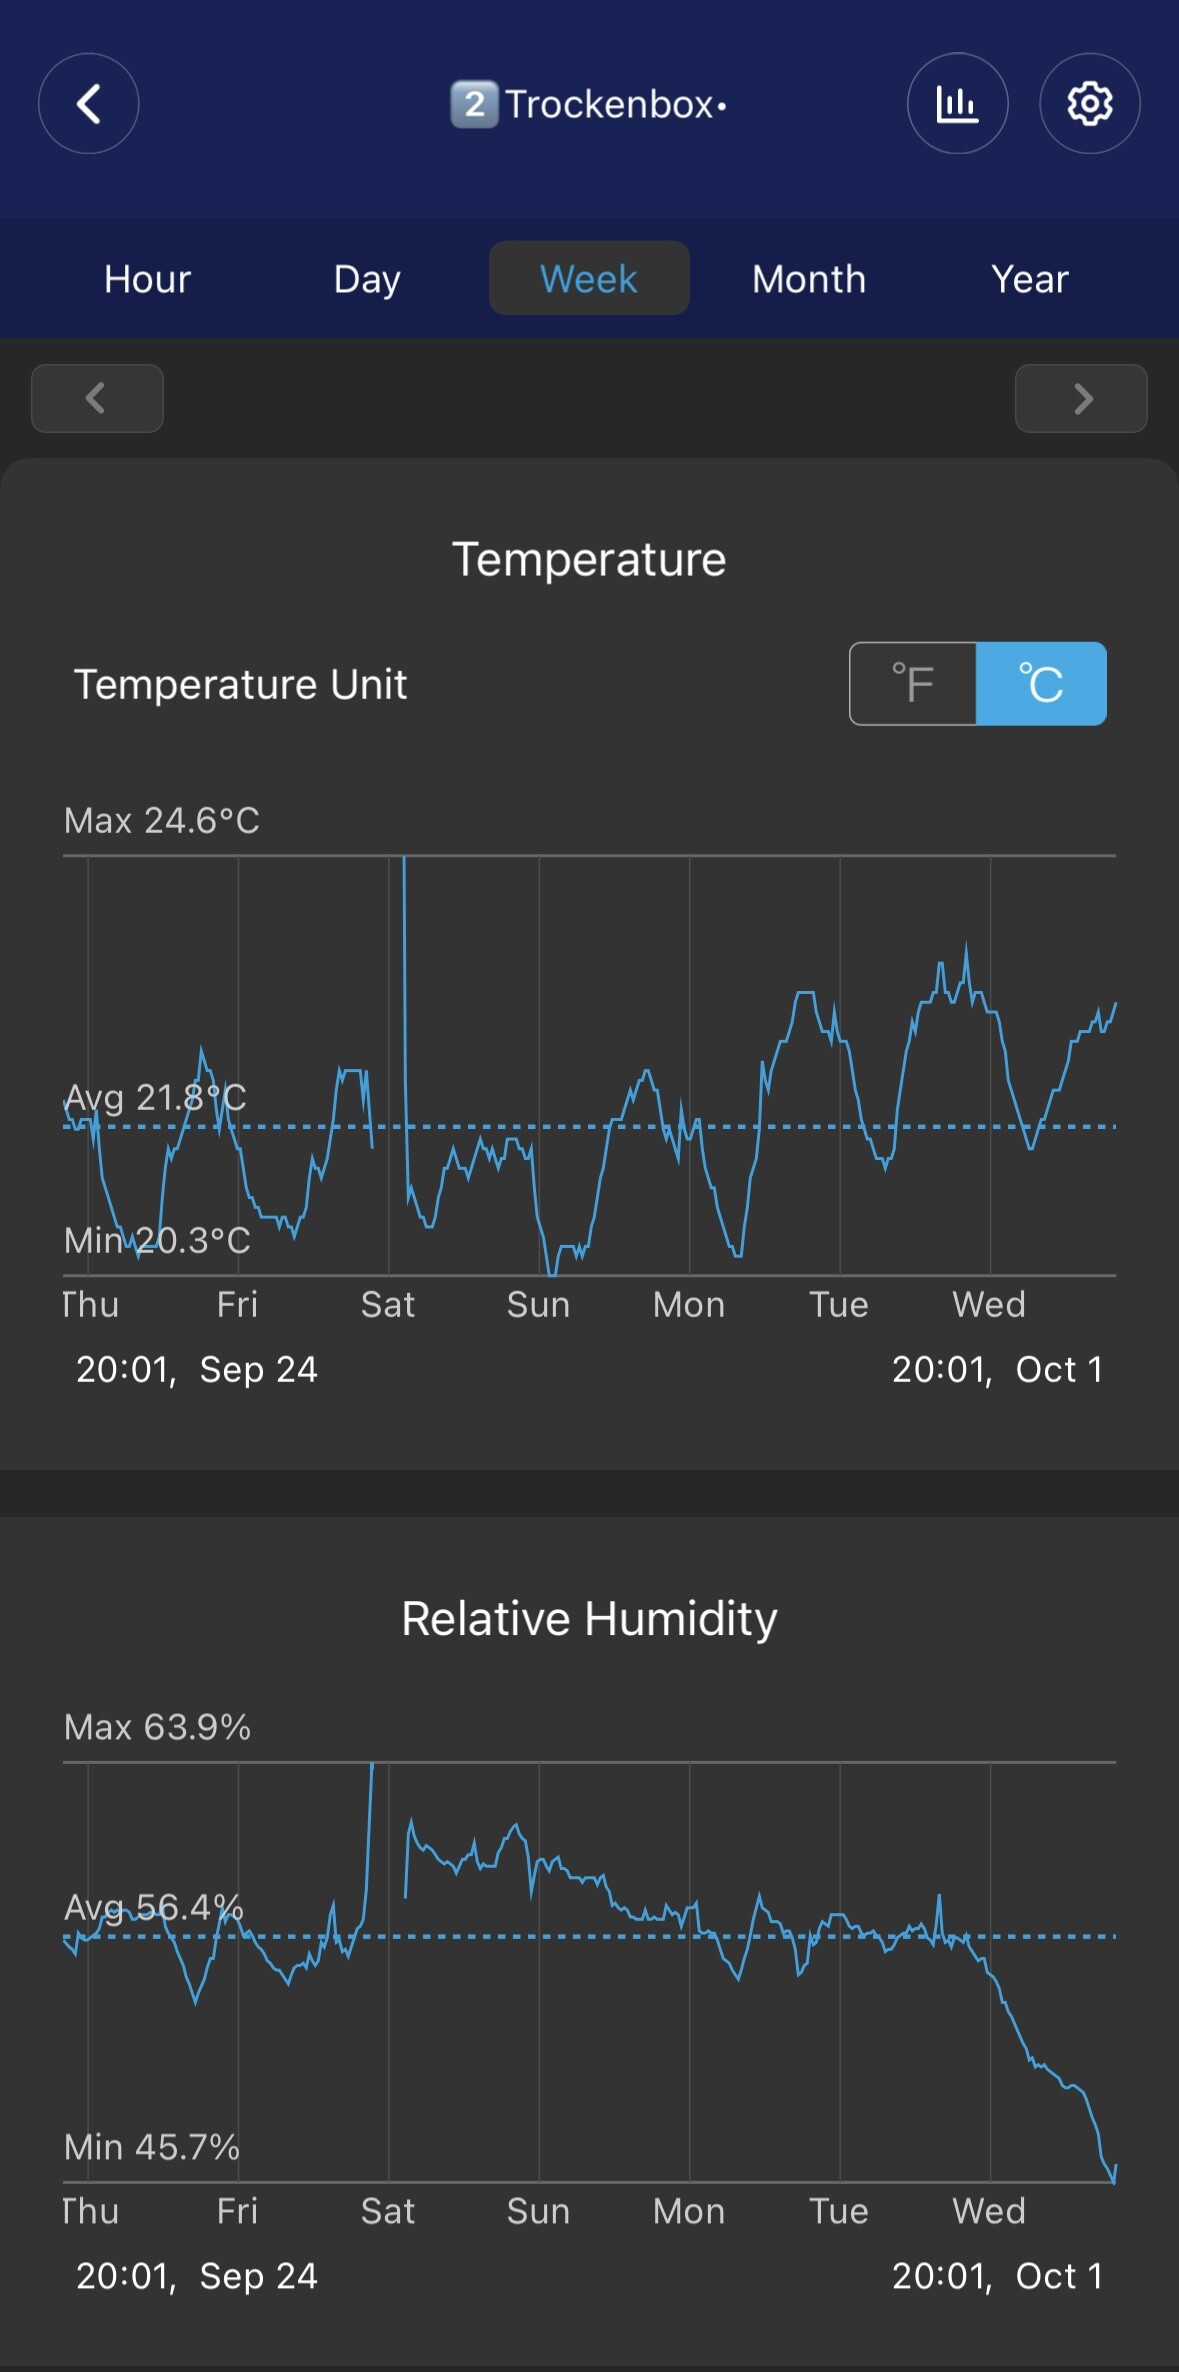Go to the next week with right chevron
The image size is (1179, 2372).
(x=1081, y=398)
